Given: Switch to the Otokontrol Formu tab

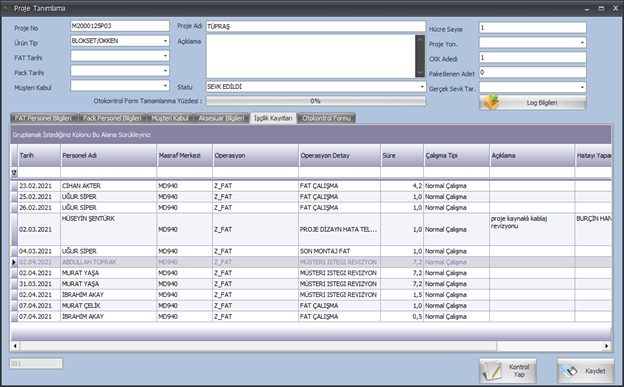Looking at the screenshot, I should tap(326, 118).
